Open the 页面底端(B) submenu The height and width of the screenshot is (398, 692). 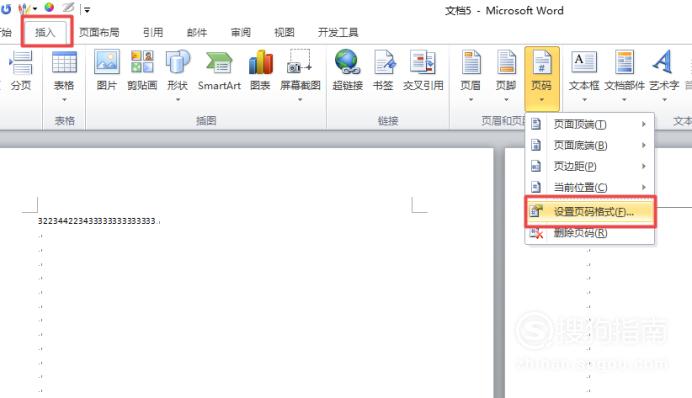pos(590,145)
